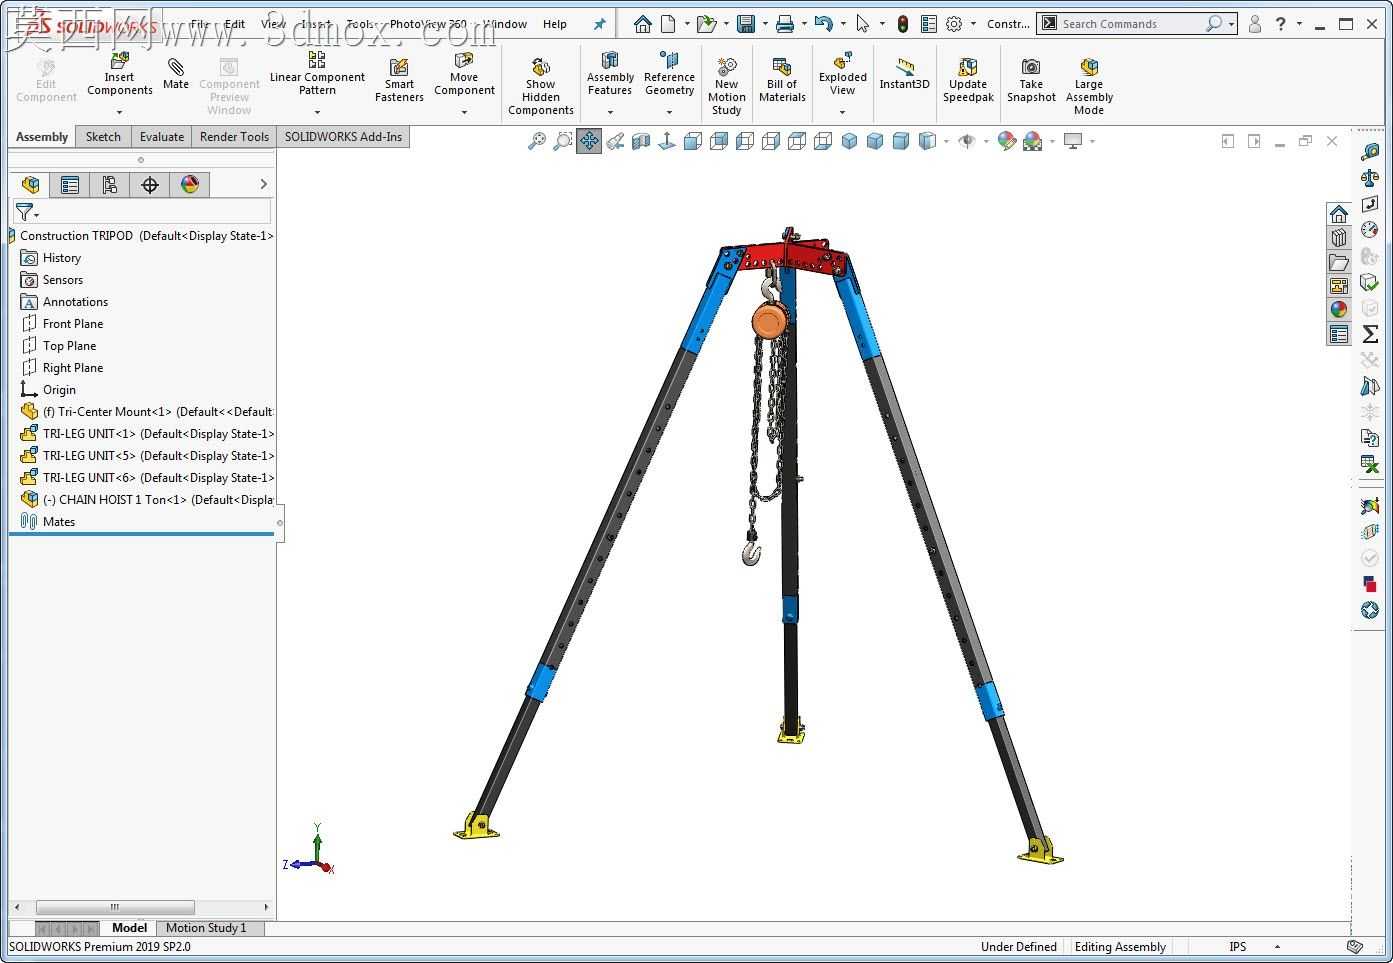Open Linear Component Pattern dropdown arrow
The image size is (1393, 963).
tap(317, 112)
